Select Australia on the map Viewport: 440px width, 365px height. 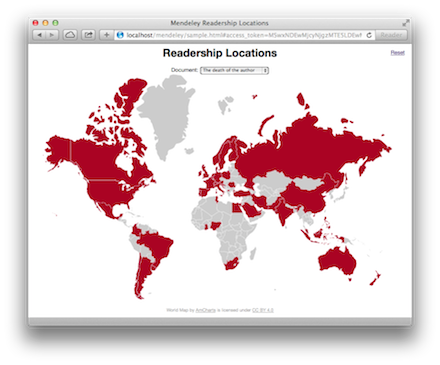click(337, 261)
